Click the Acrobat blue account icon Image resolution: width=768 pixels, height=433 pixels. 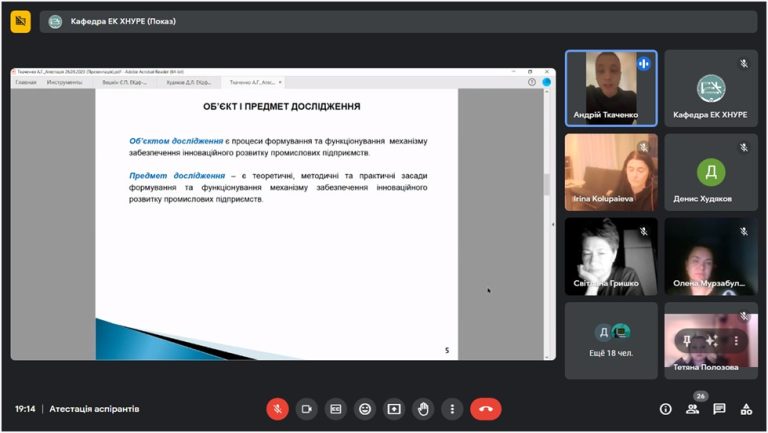pyautogui.click(x=547, y=82)
